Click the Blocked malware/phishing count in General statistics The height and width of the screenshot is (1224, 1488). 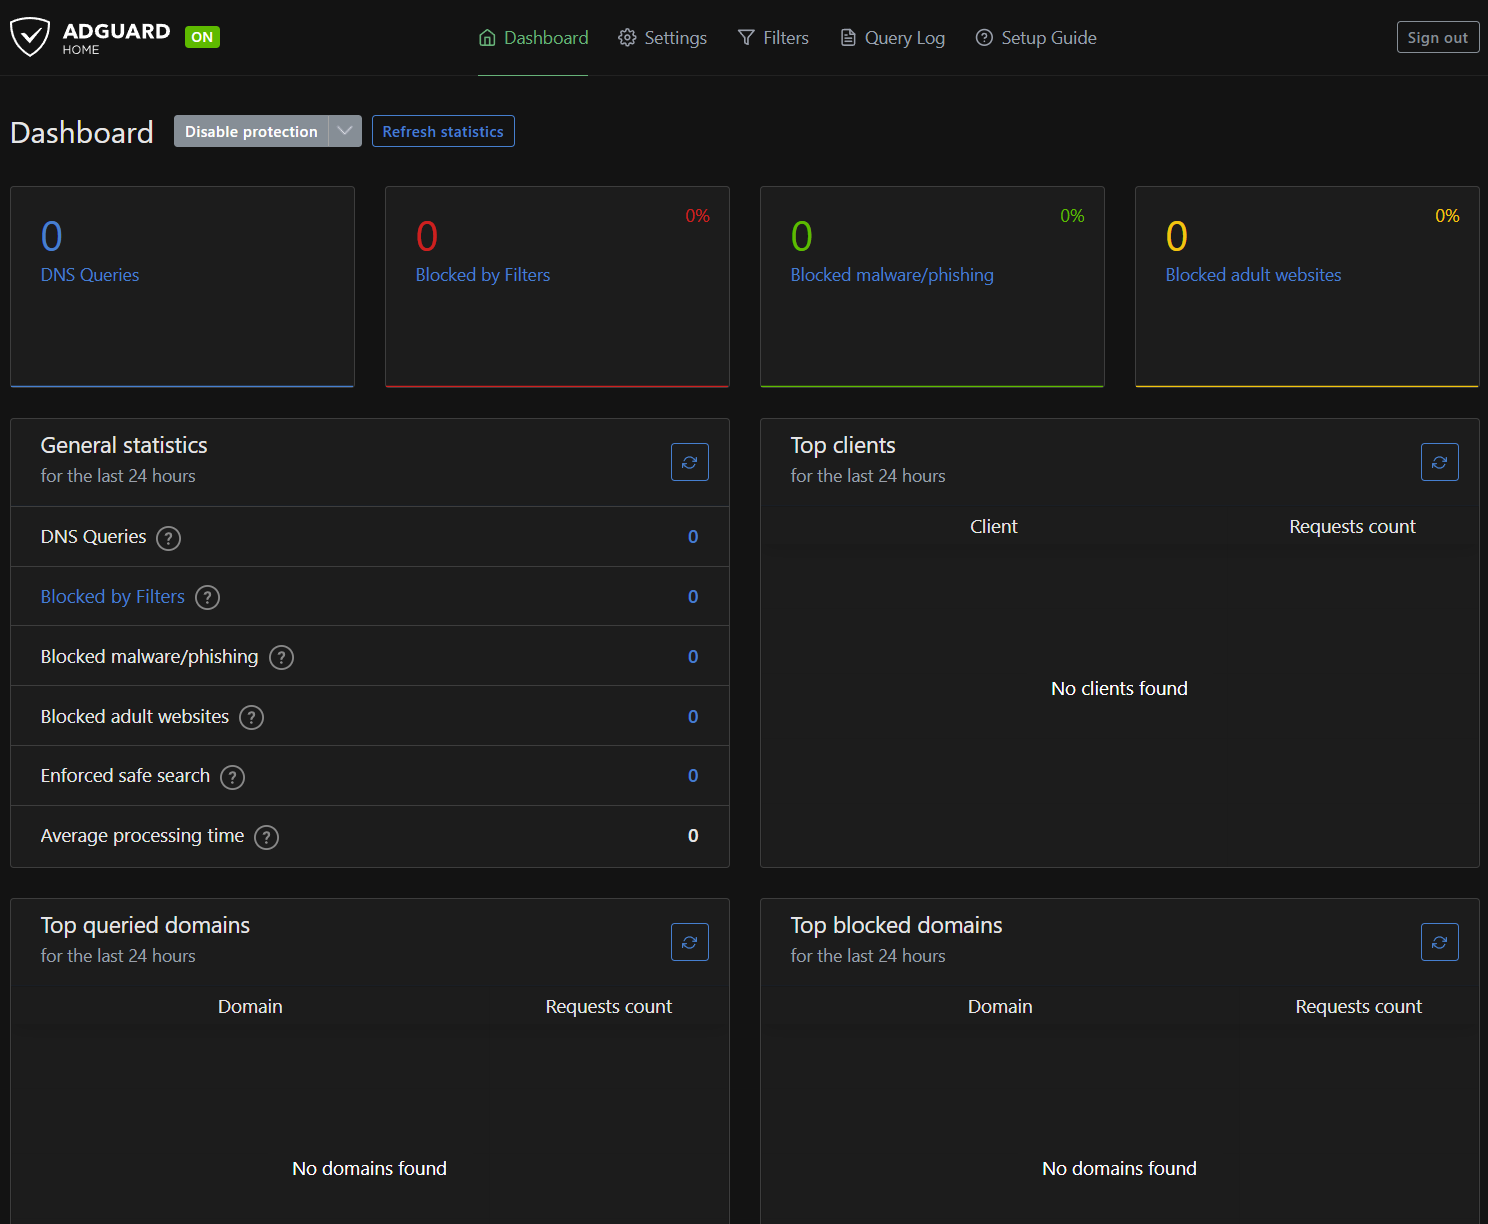pos(693,657)
